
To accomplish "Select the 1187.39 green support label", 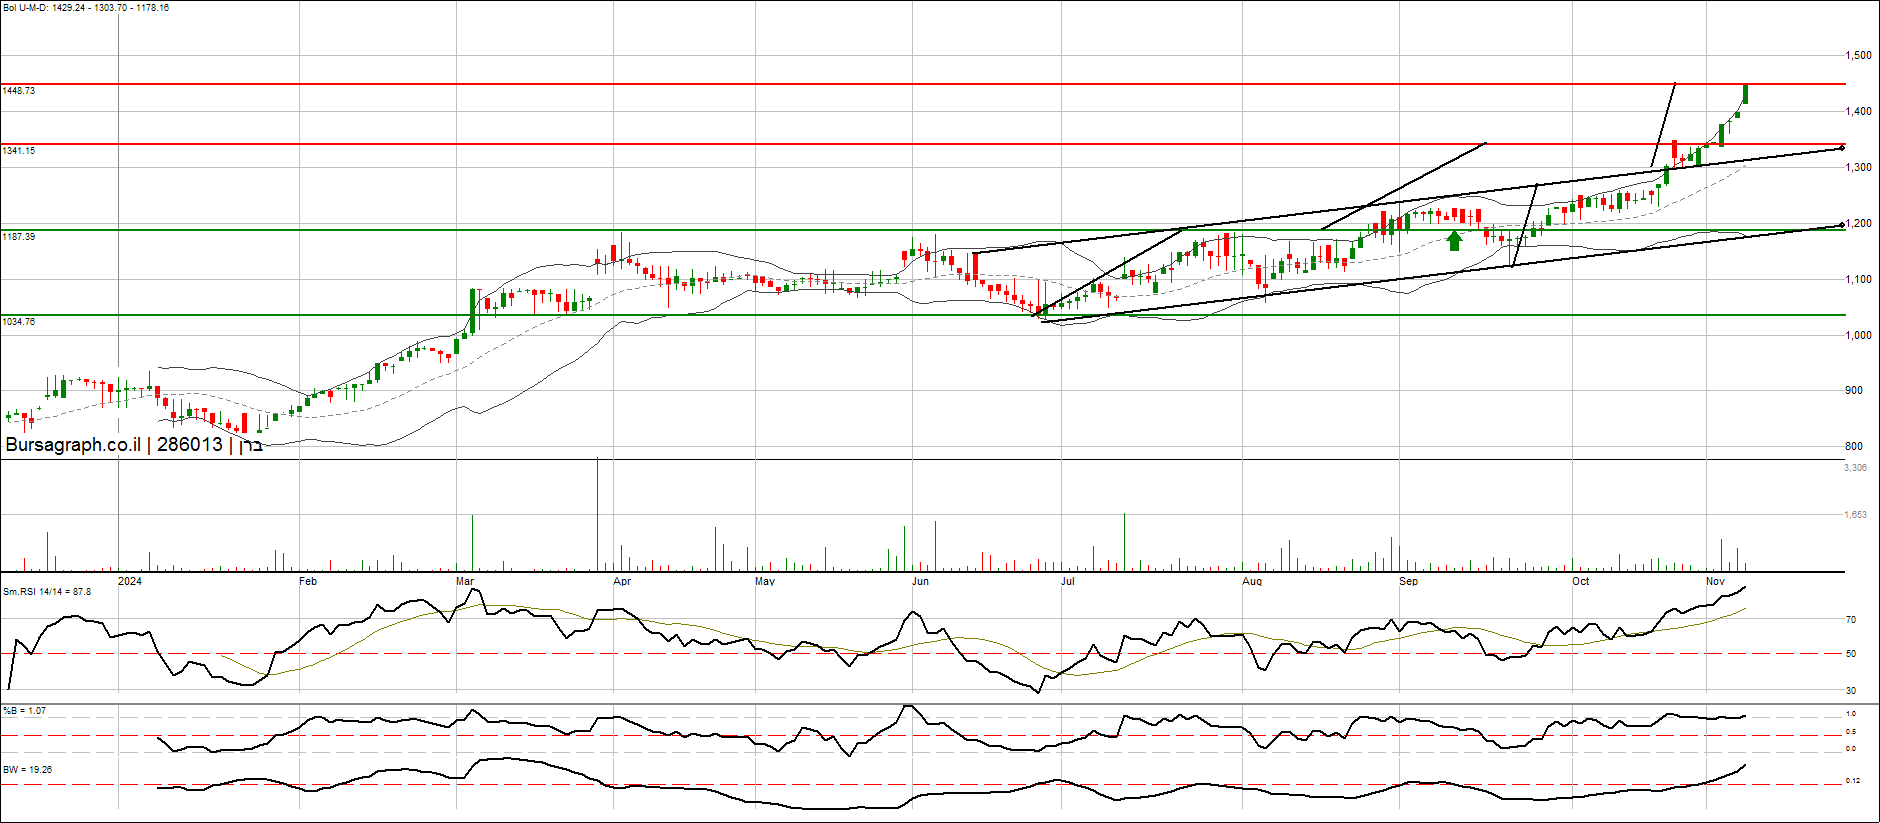I will (19, 237).
